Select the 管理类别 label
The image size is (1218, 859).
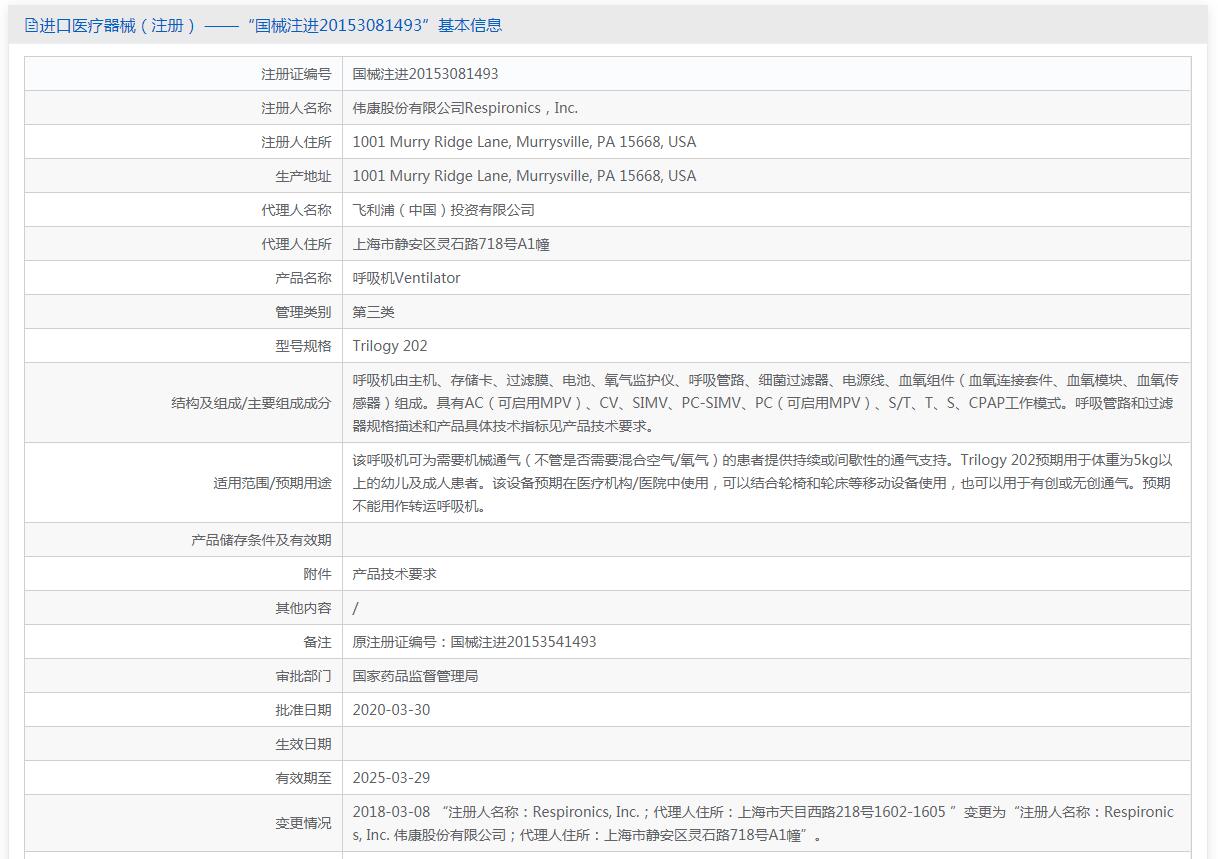pyautogui.click(x=303, y=312)
